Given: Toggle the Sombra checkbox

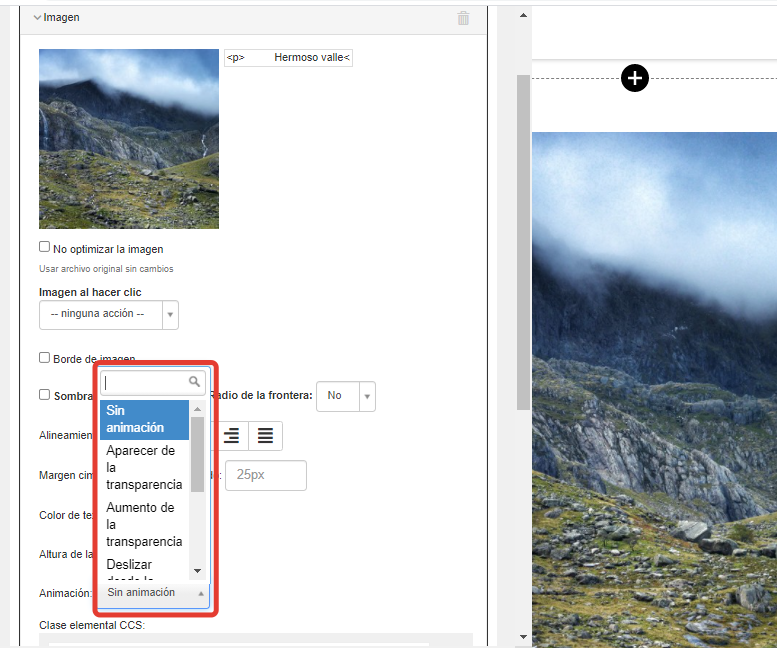Looking at the screenshot, I should (45, 394).
